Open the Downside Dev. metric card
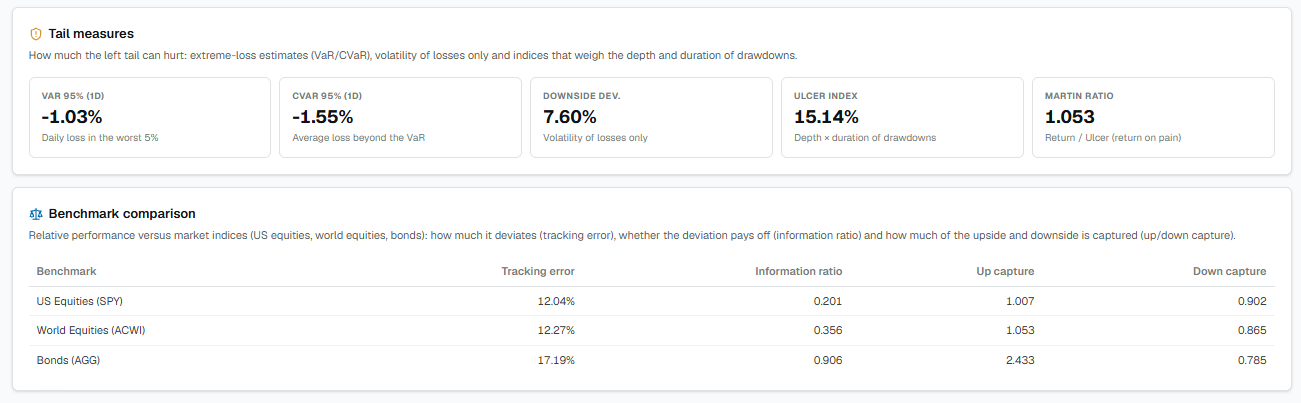Viewport: 1301px width, 403px height. (652, 118)
